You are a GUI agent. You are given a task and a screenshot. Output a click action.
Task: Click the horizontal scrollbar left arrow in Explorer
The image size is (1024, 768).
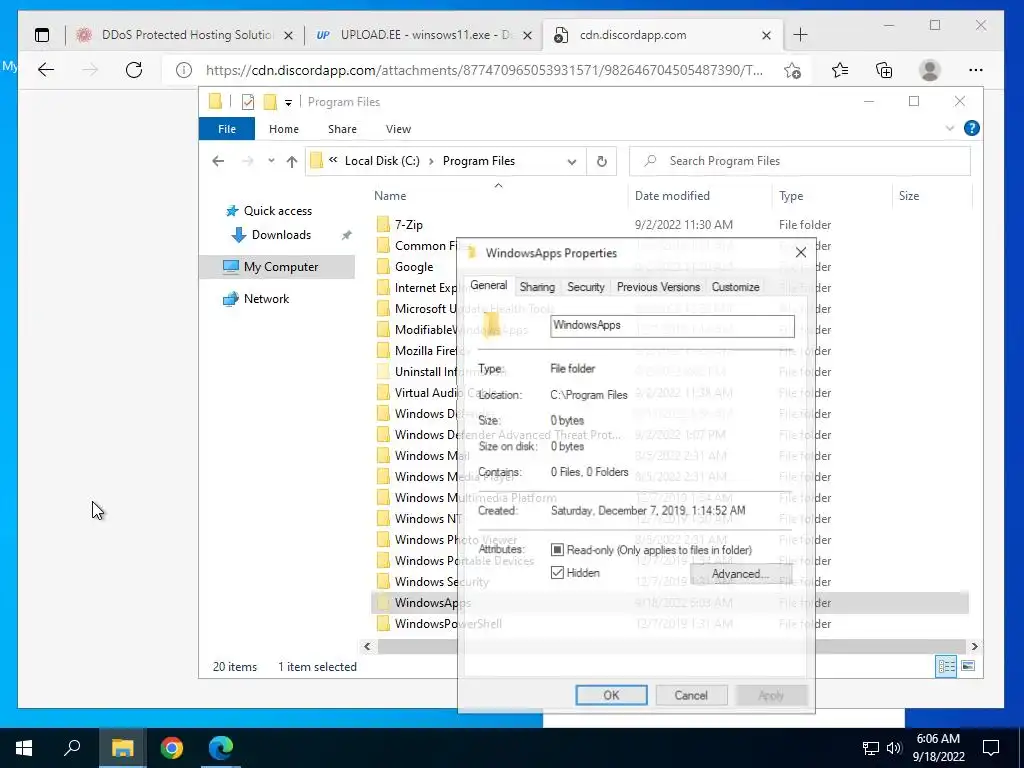(x=367, y=647)
